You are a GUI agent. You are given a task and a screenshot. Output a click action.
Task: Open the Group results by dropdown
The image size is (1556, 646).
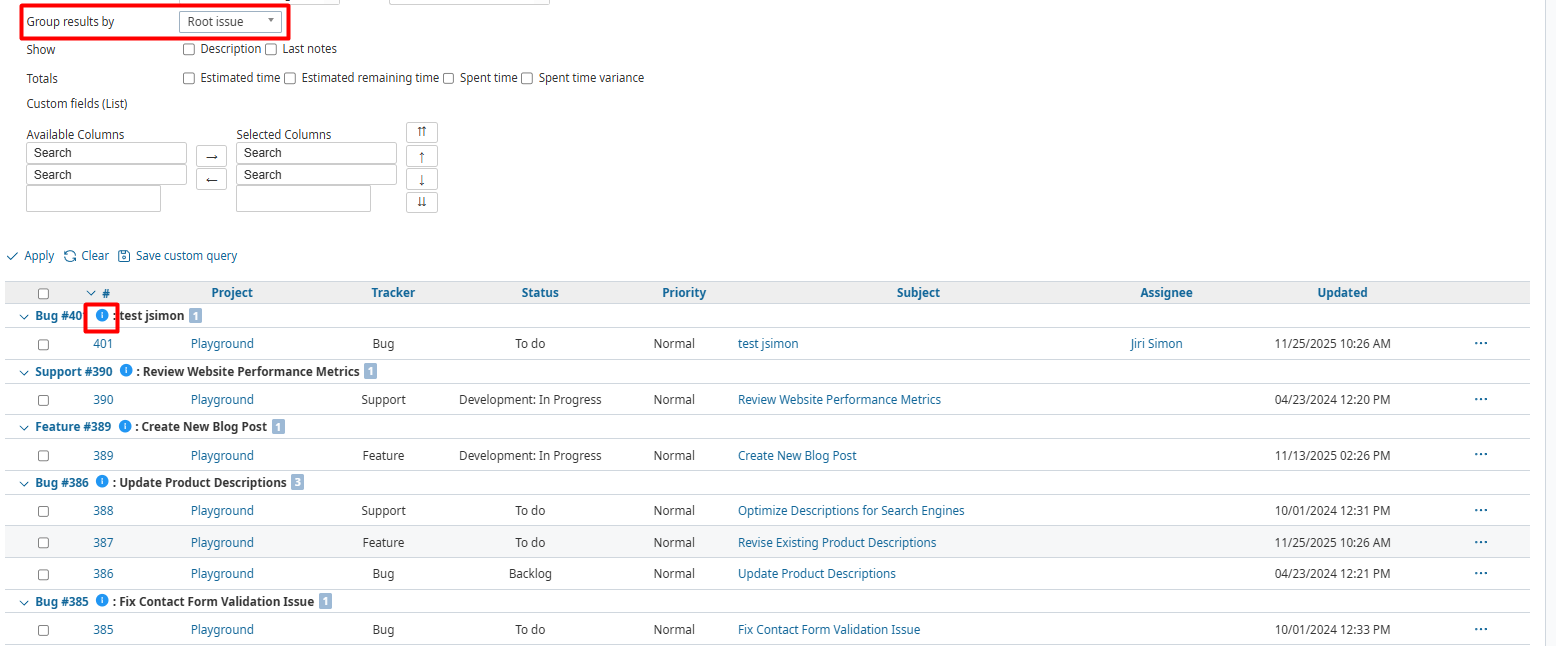pos(230,21)
